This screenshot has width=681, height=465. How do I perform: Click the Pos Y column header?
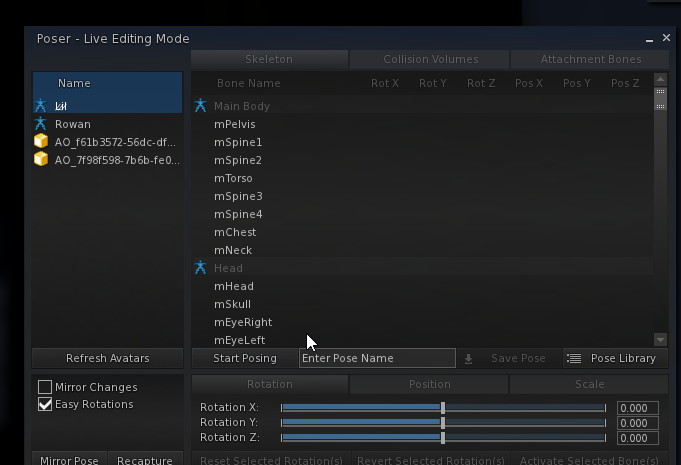pyautogui.click(x=577, y=83)
